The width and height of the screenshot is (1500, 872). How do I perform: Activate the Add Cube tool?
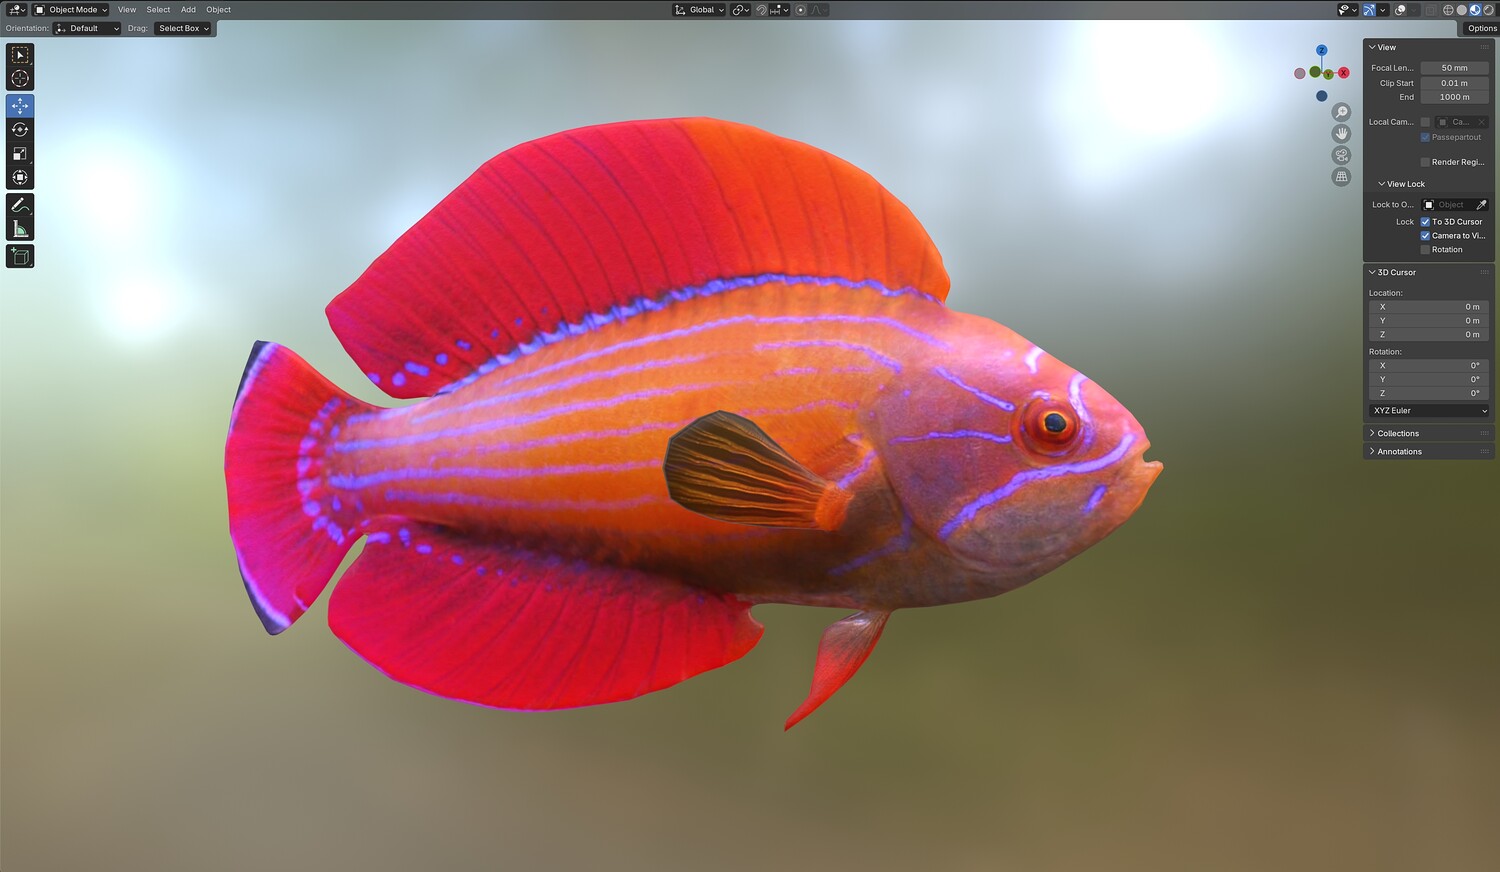point(20,256)
